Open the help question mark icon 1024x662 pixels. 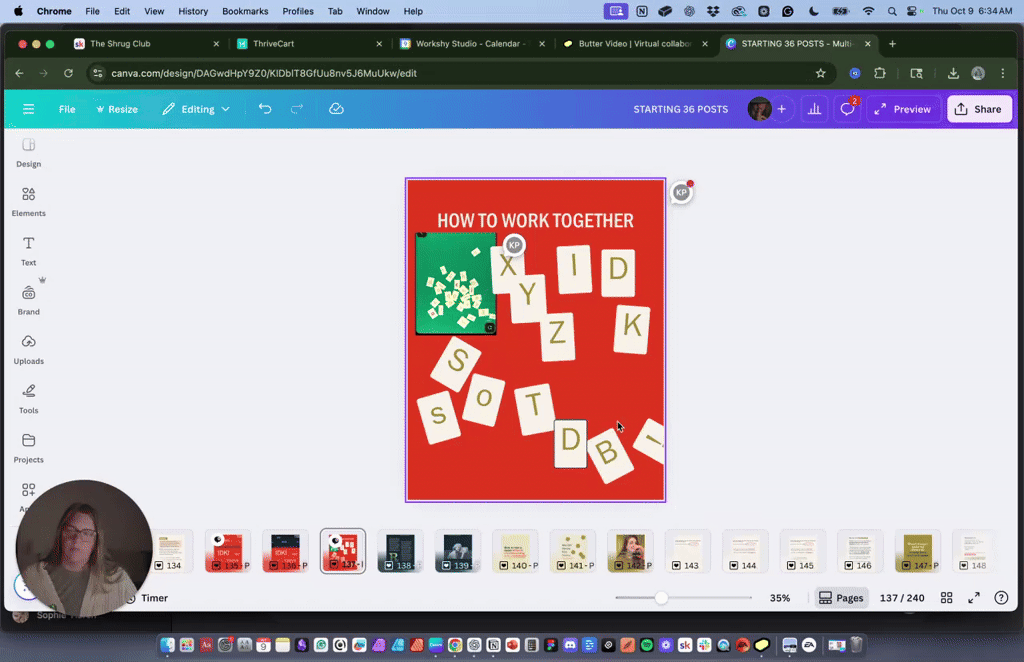(1000, 597)
